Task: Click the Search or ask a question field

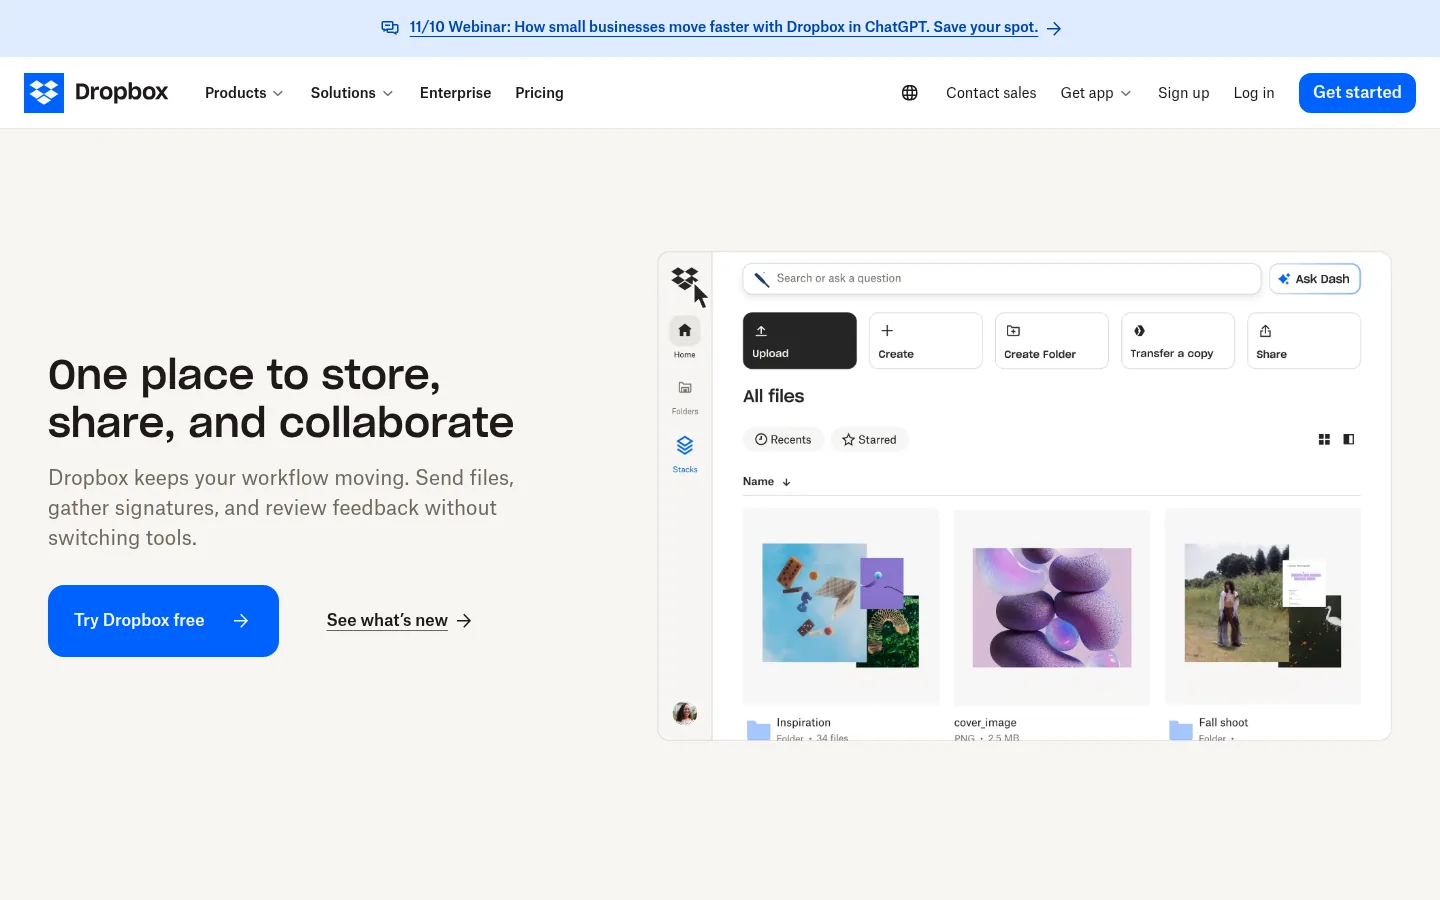Action: 1002,279
